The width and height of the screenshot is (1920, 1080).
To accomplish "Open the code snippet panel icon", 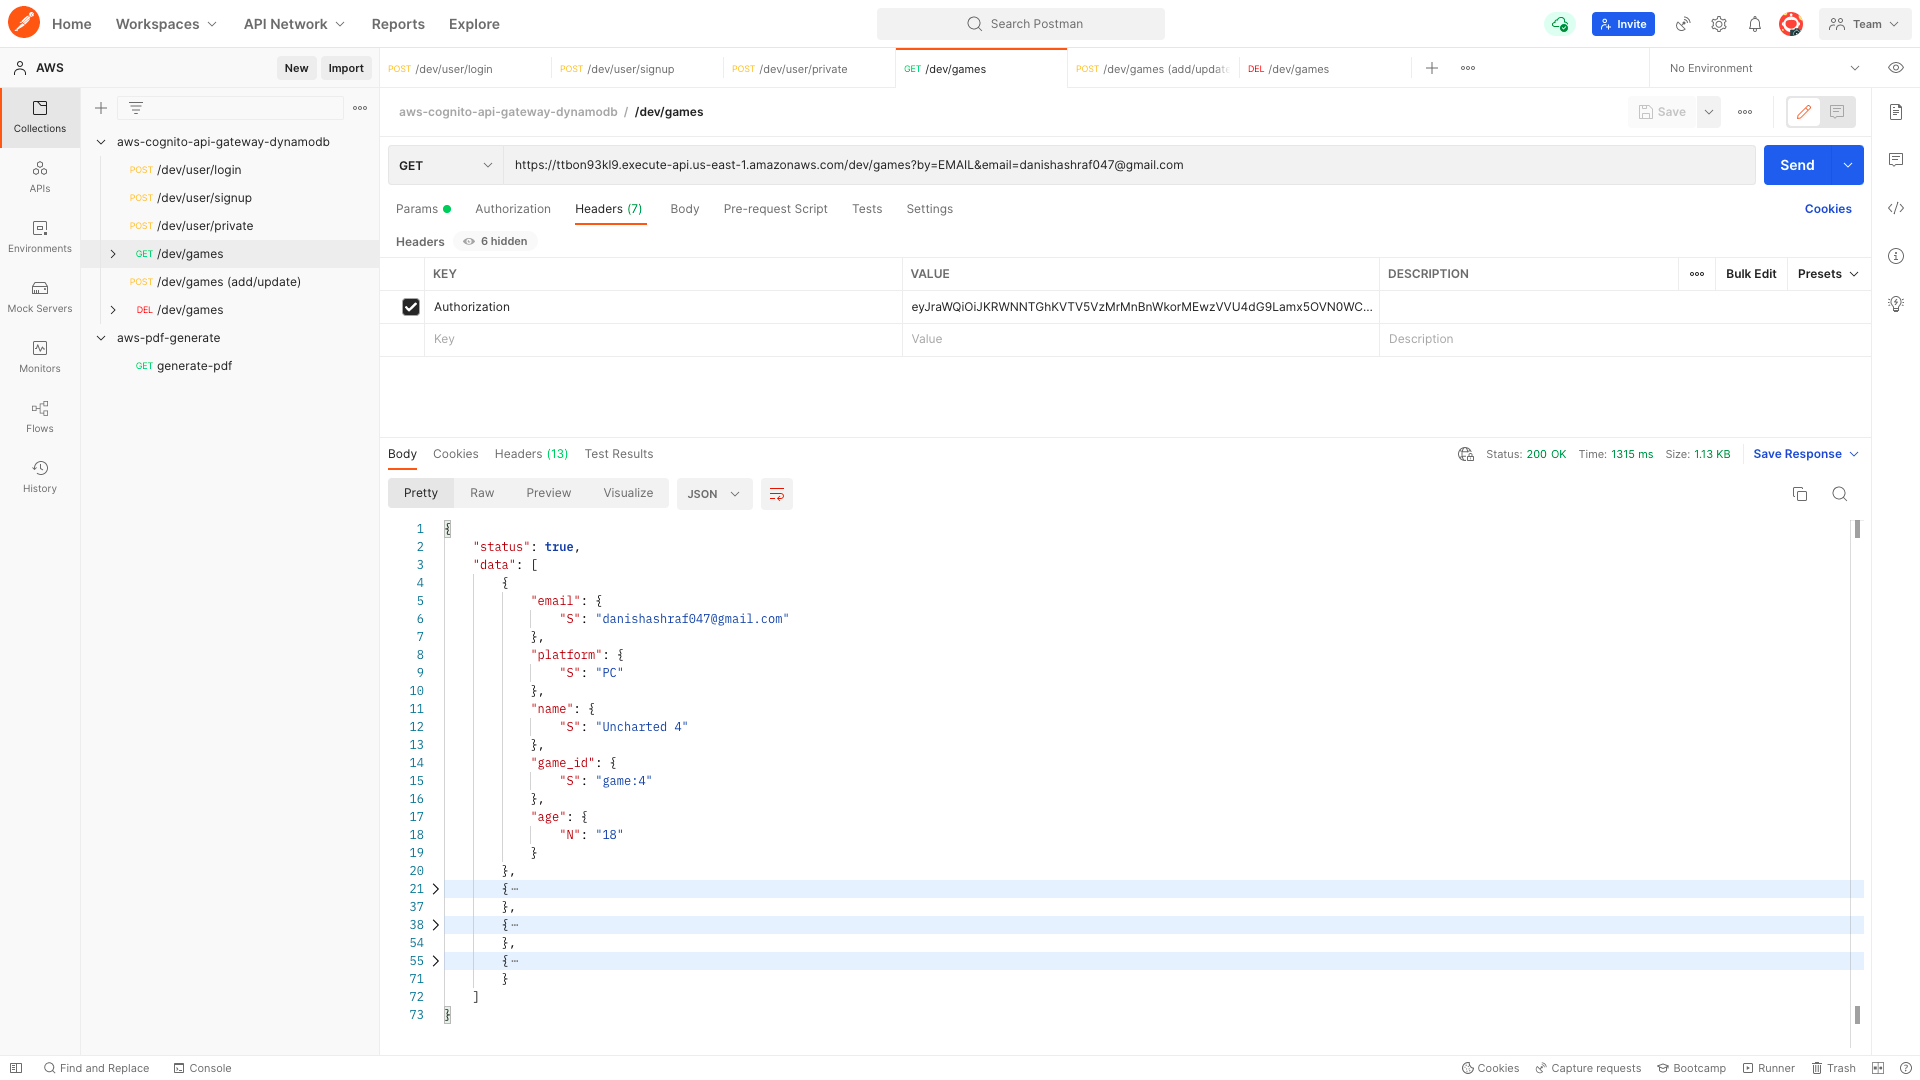I will click(x=1896, y=208).
